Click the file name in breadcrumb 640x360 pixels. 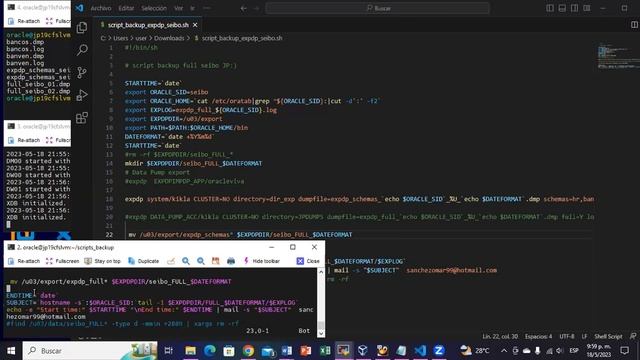pos(242,38)
